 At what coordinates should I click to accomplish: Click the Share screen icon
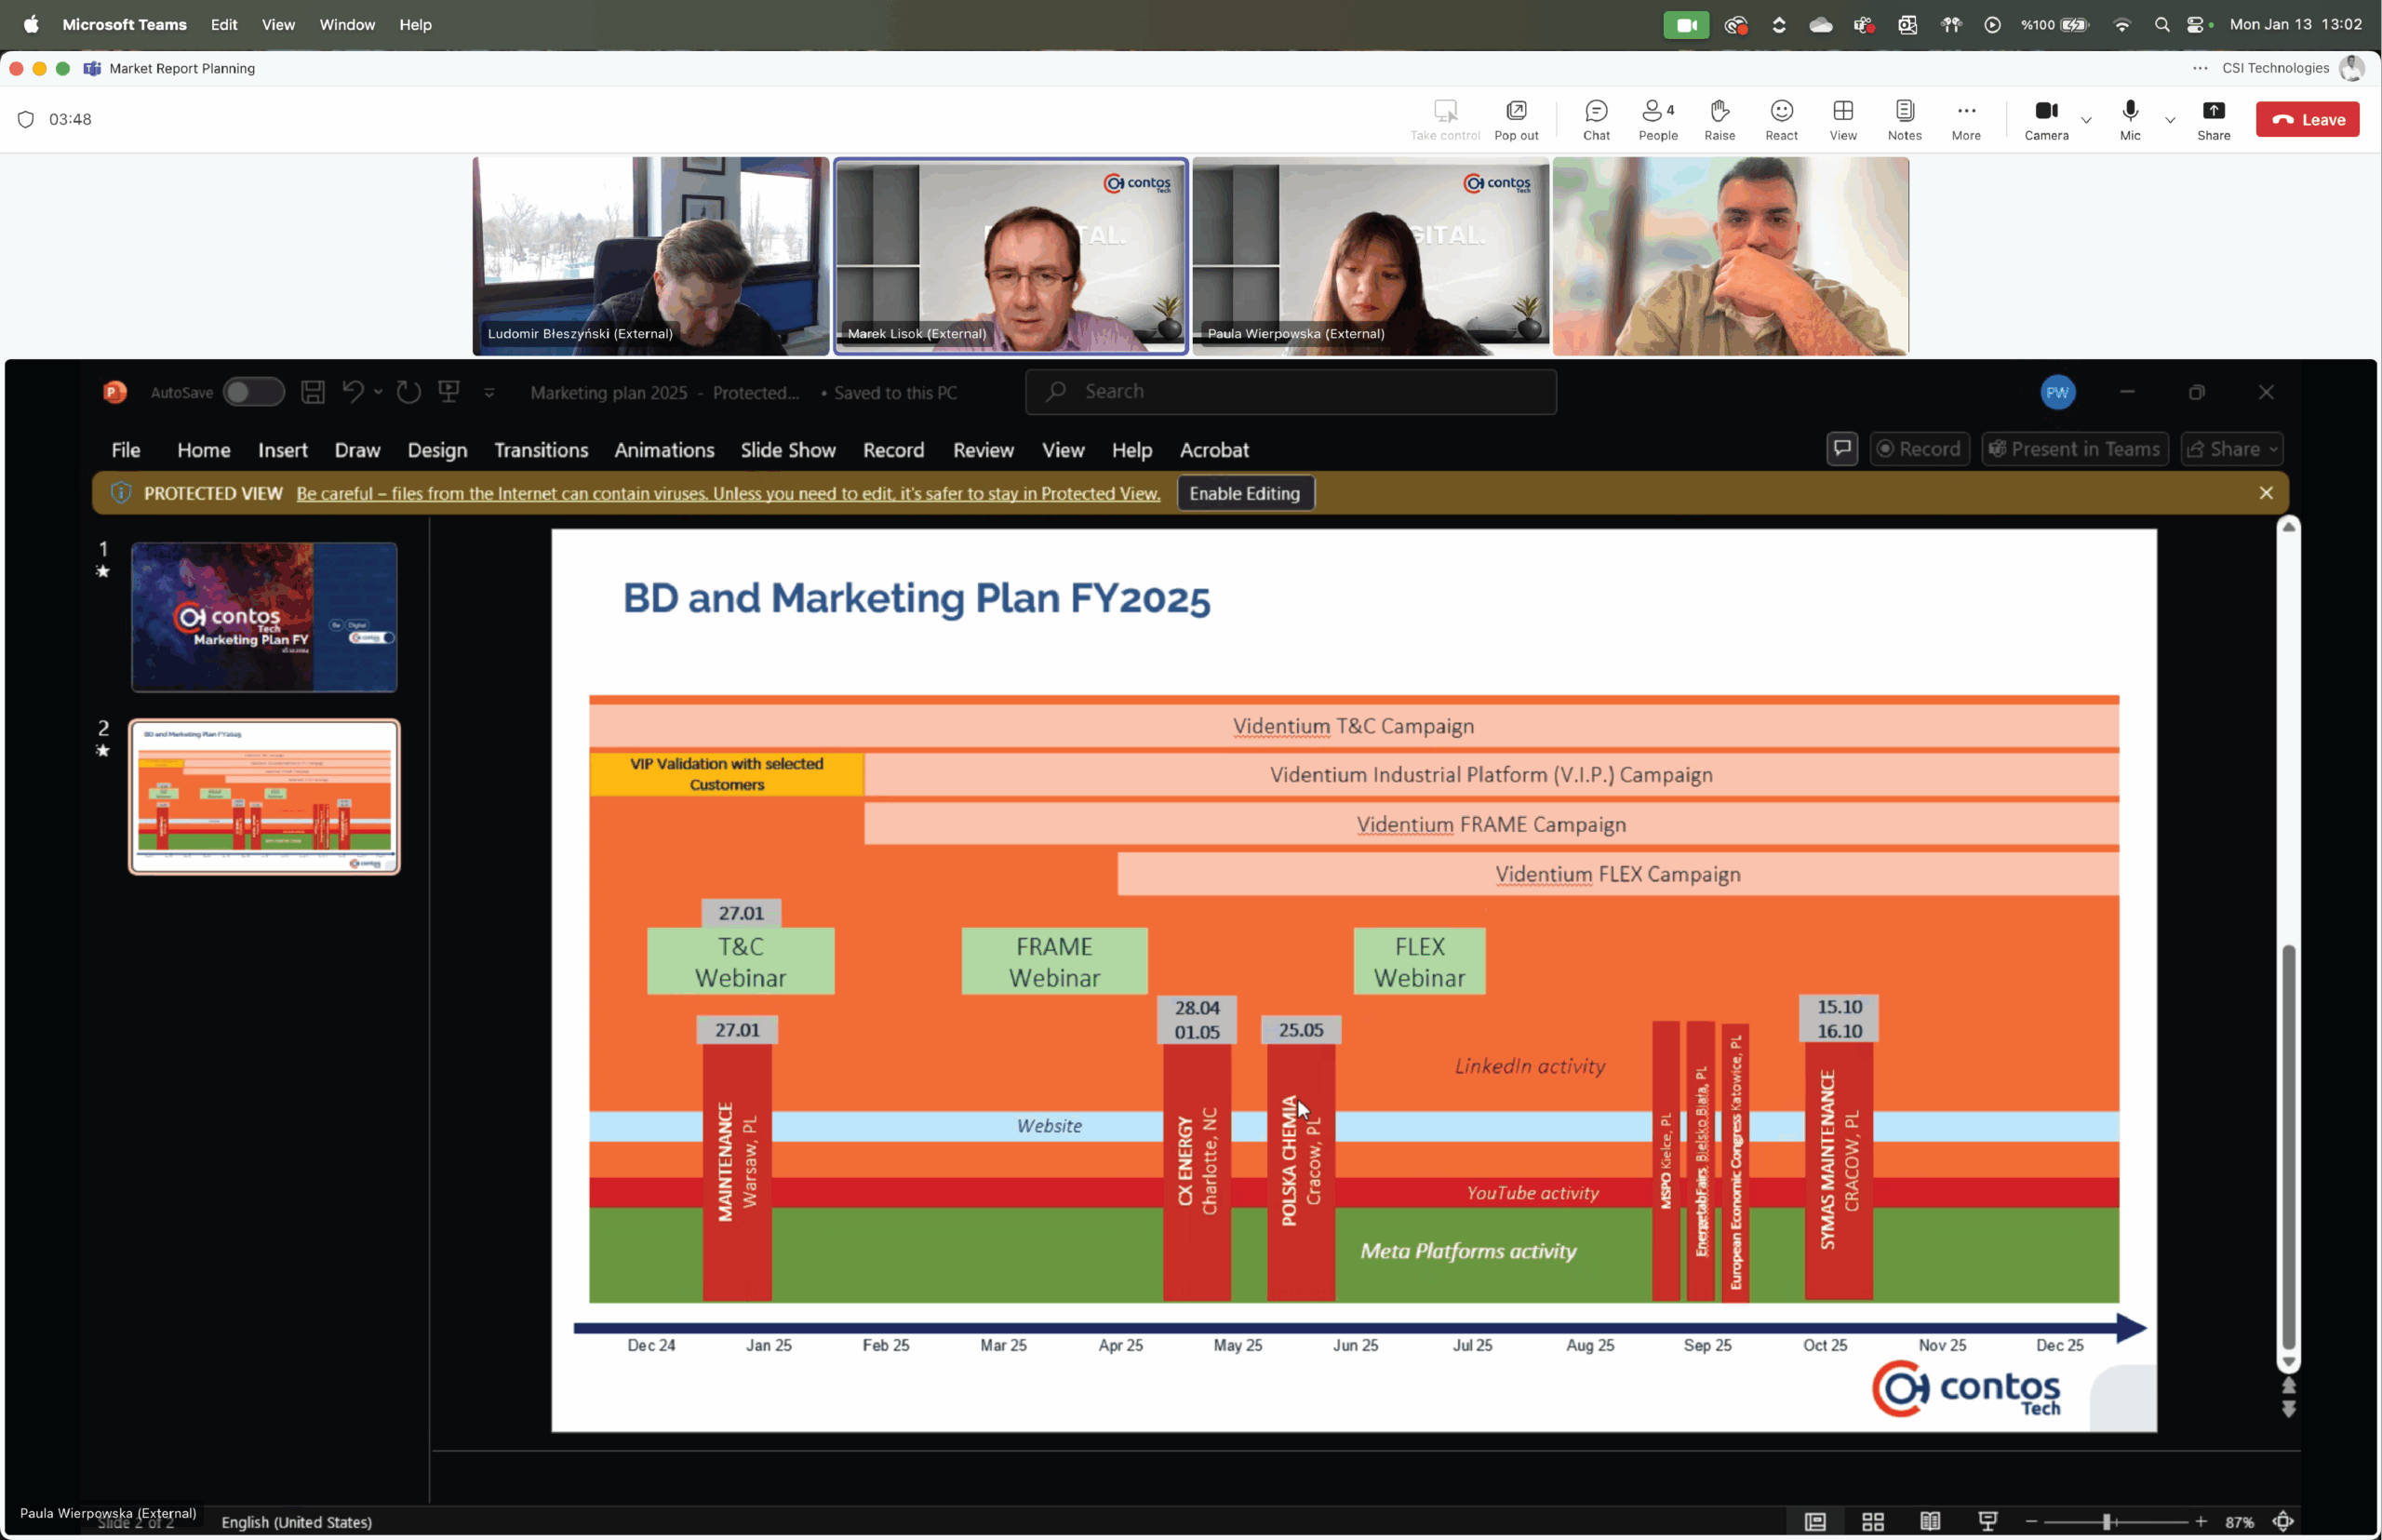click(2213, 119)
